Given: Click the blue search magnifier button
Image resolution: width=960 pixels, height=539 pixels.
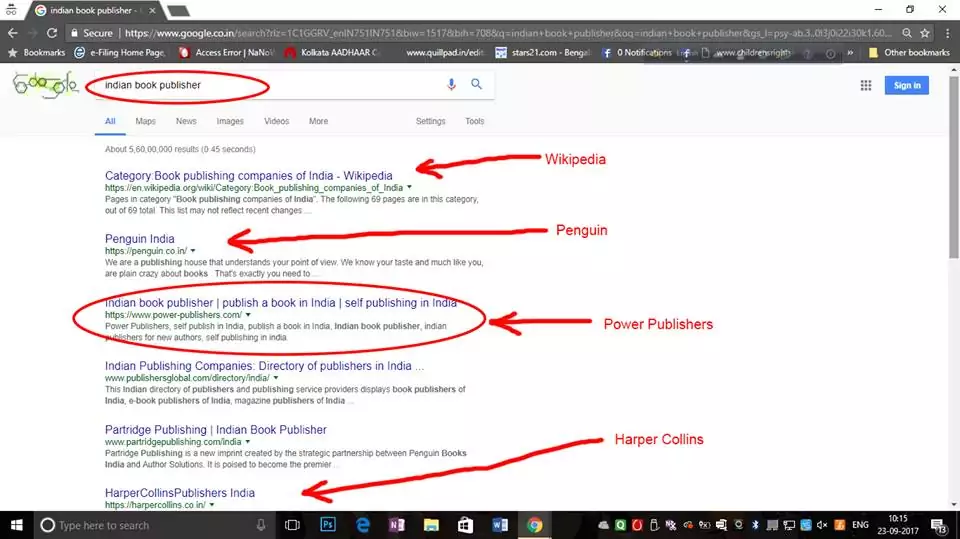Looking at the screenshot, I should 476,84.
